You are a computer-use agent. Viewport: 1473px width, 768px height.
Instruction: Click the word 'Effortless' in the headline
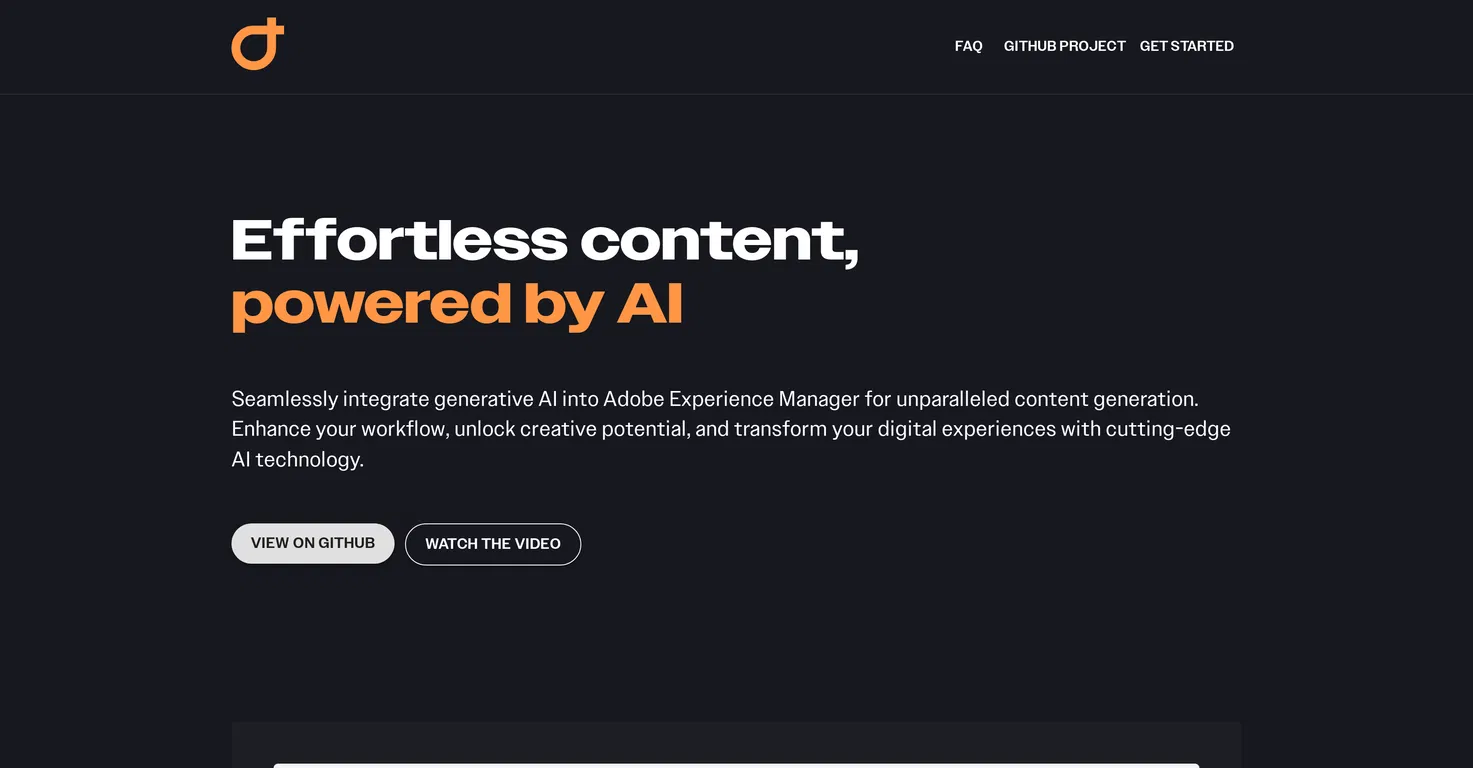click(400, 241)
